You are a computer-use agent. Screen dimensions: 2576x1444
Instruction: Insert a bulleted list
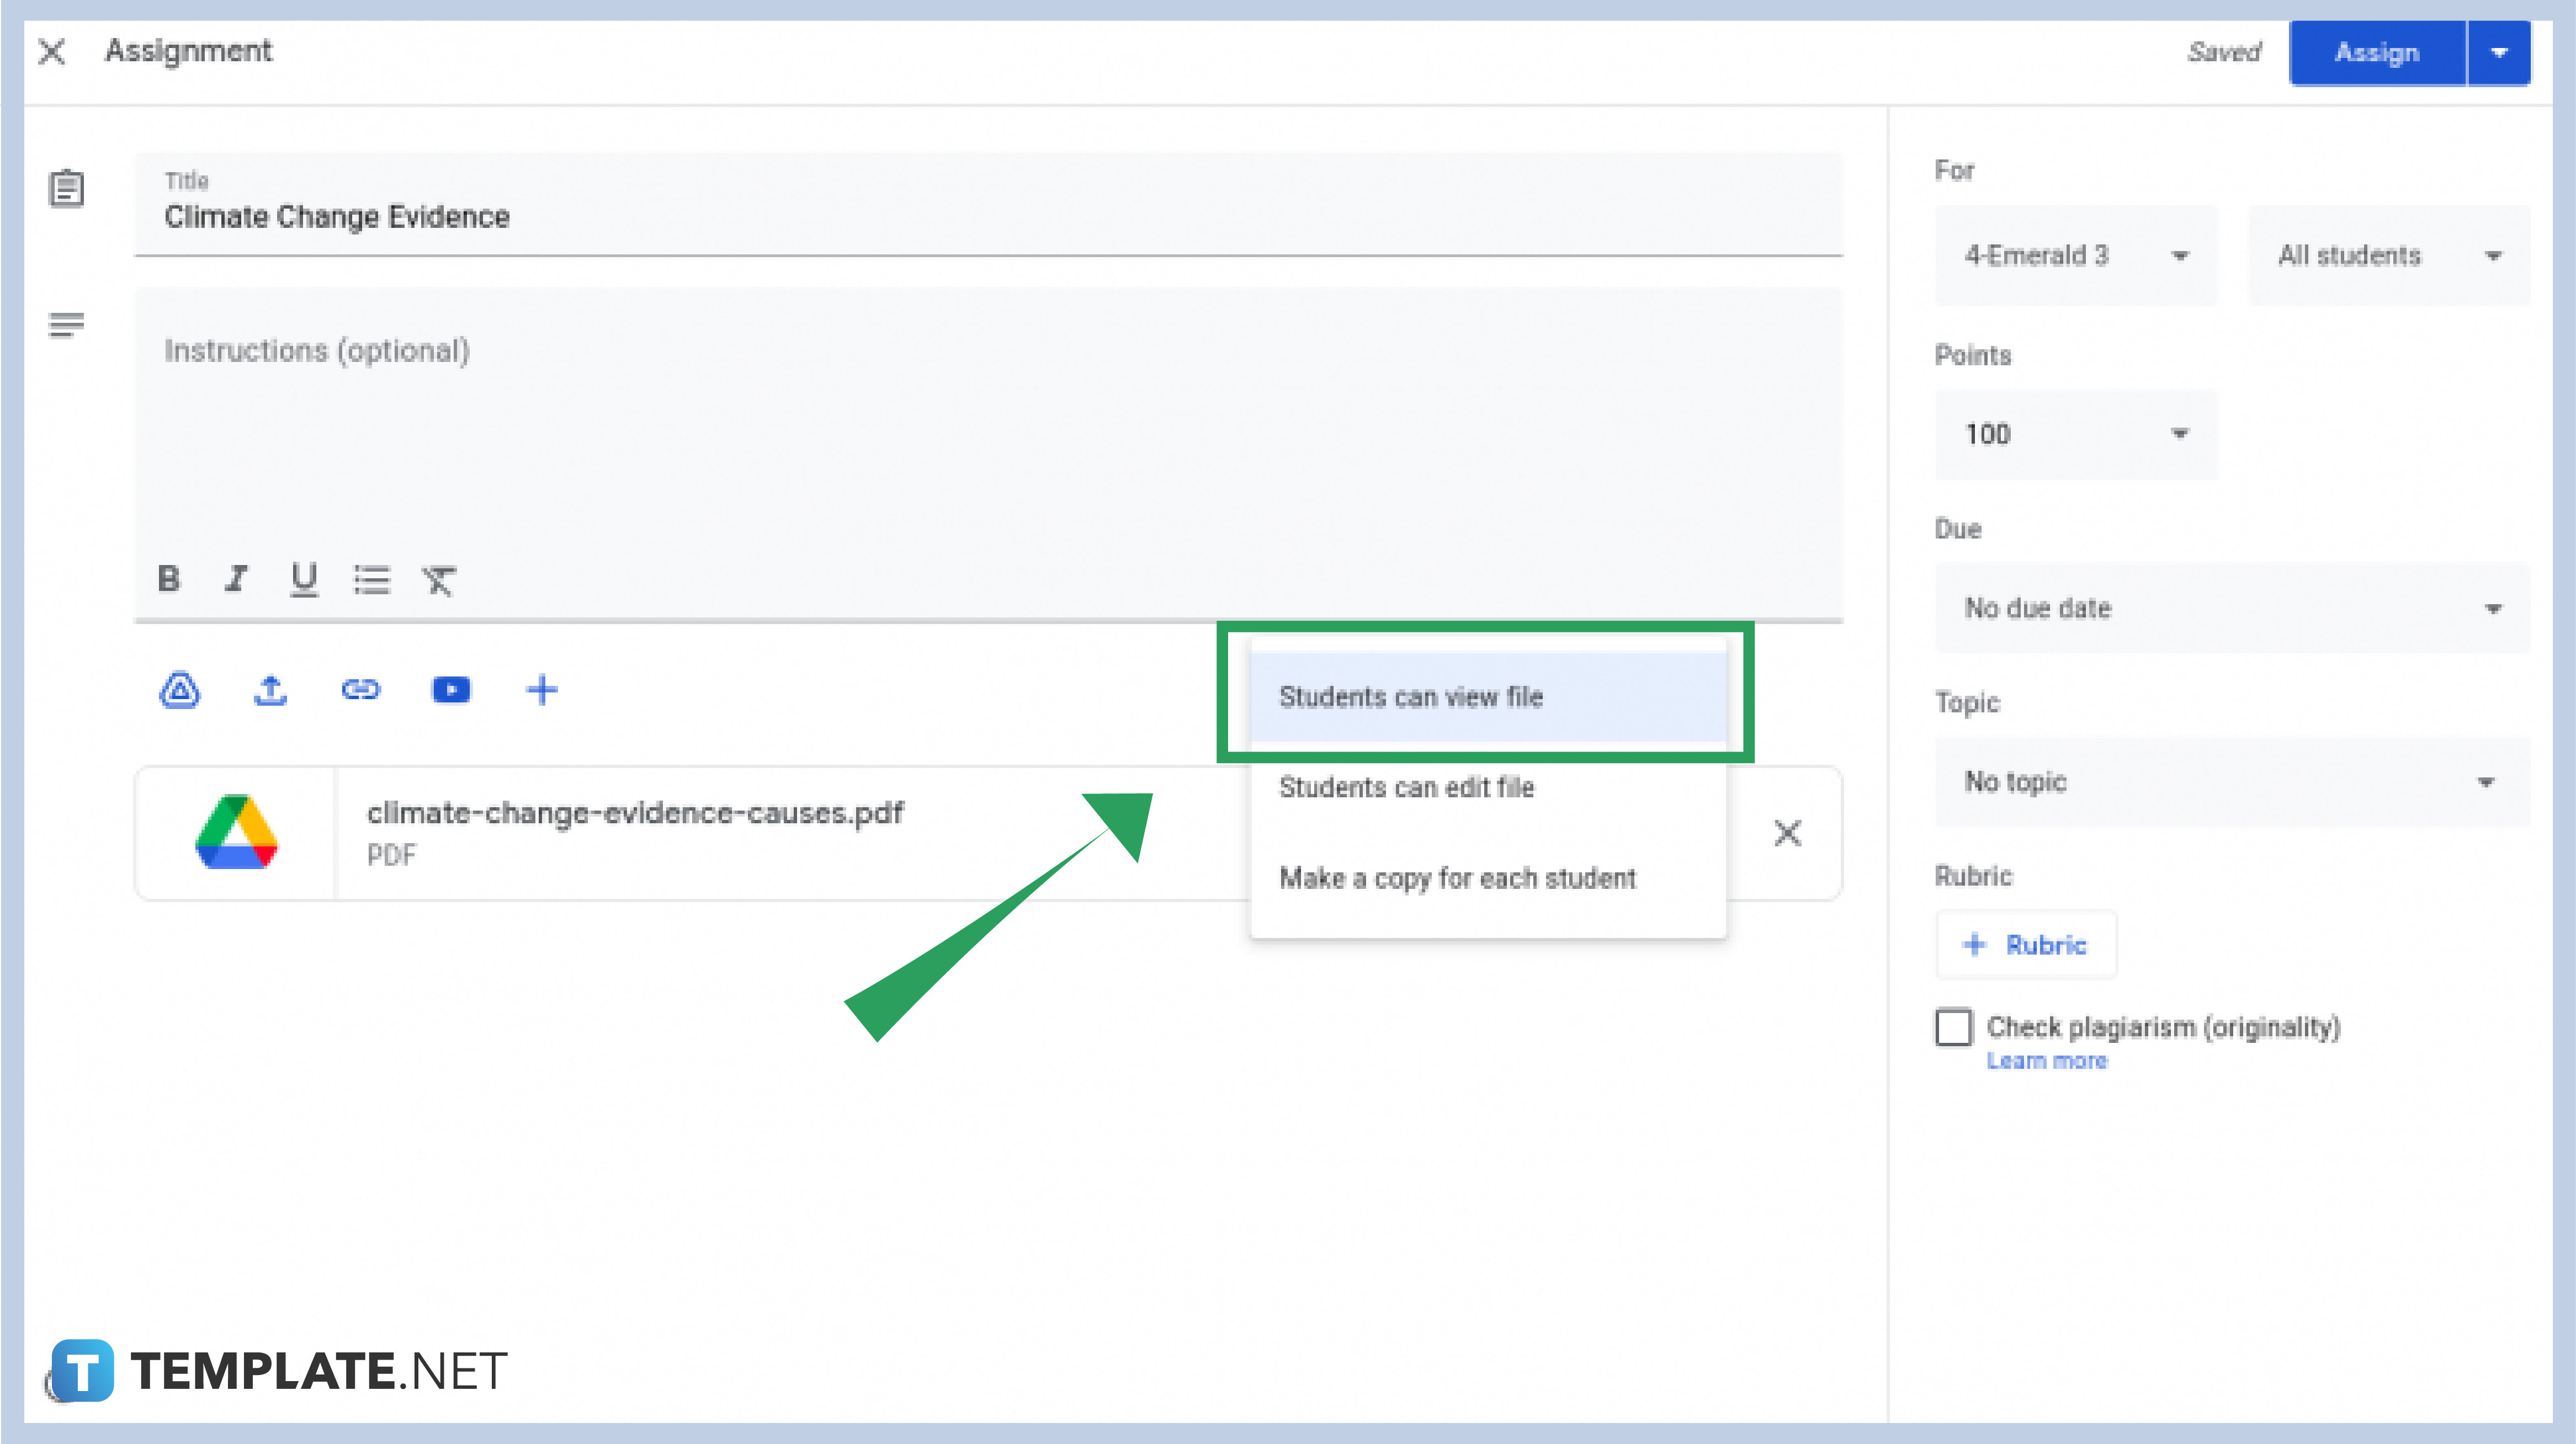pos(371,580)
